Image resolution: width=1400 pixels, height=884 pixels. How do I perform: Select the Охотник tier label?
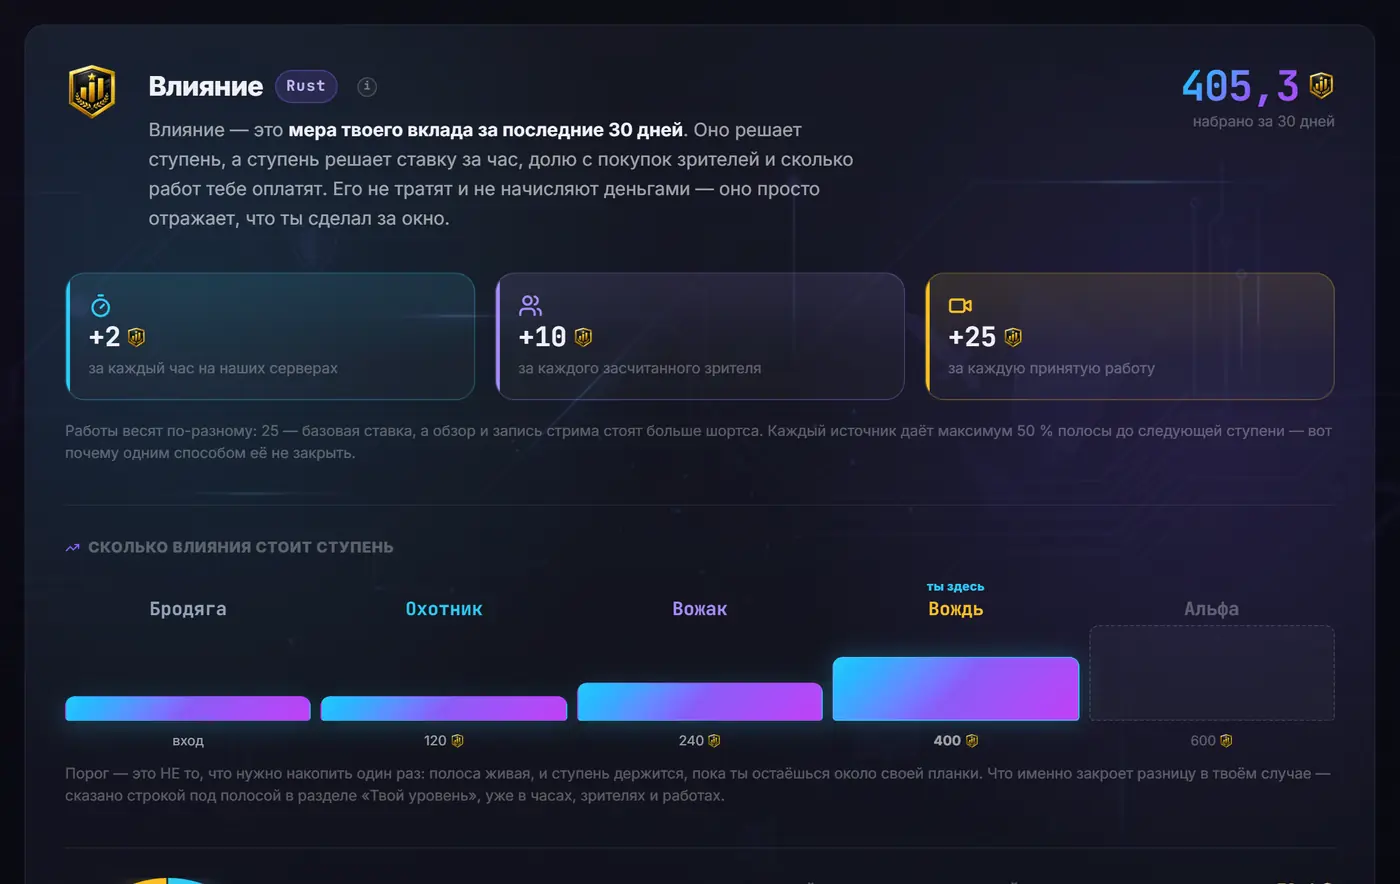[x=444, y=609]
